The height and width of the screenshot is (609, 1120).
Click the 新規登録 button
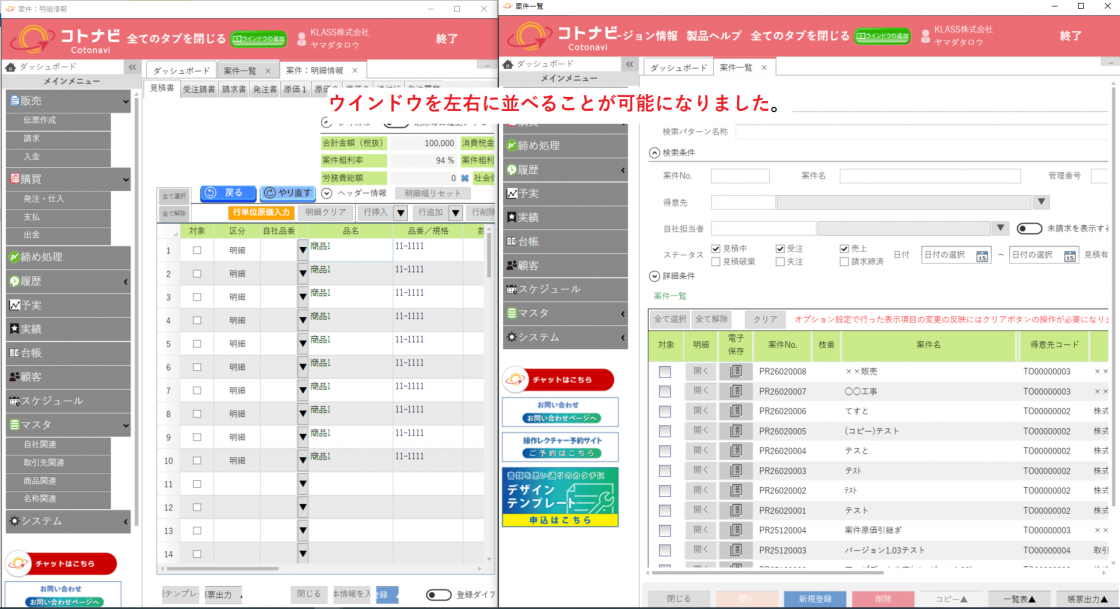coord(814,598)
